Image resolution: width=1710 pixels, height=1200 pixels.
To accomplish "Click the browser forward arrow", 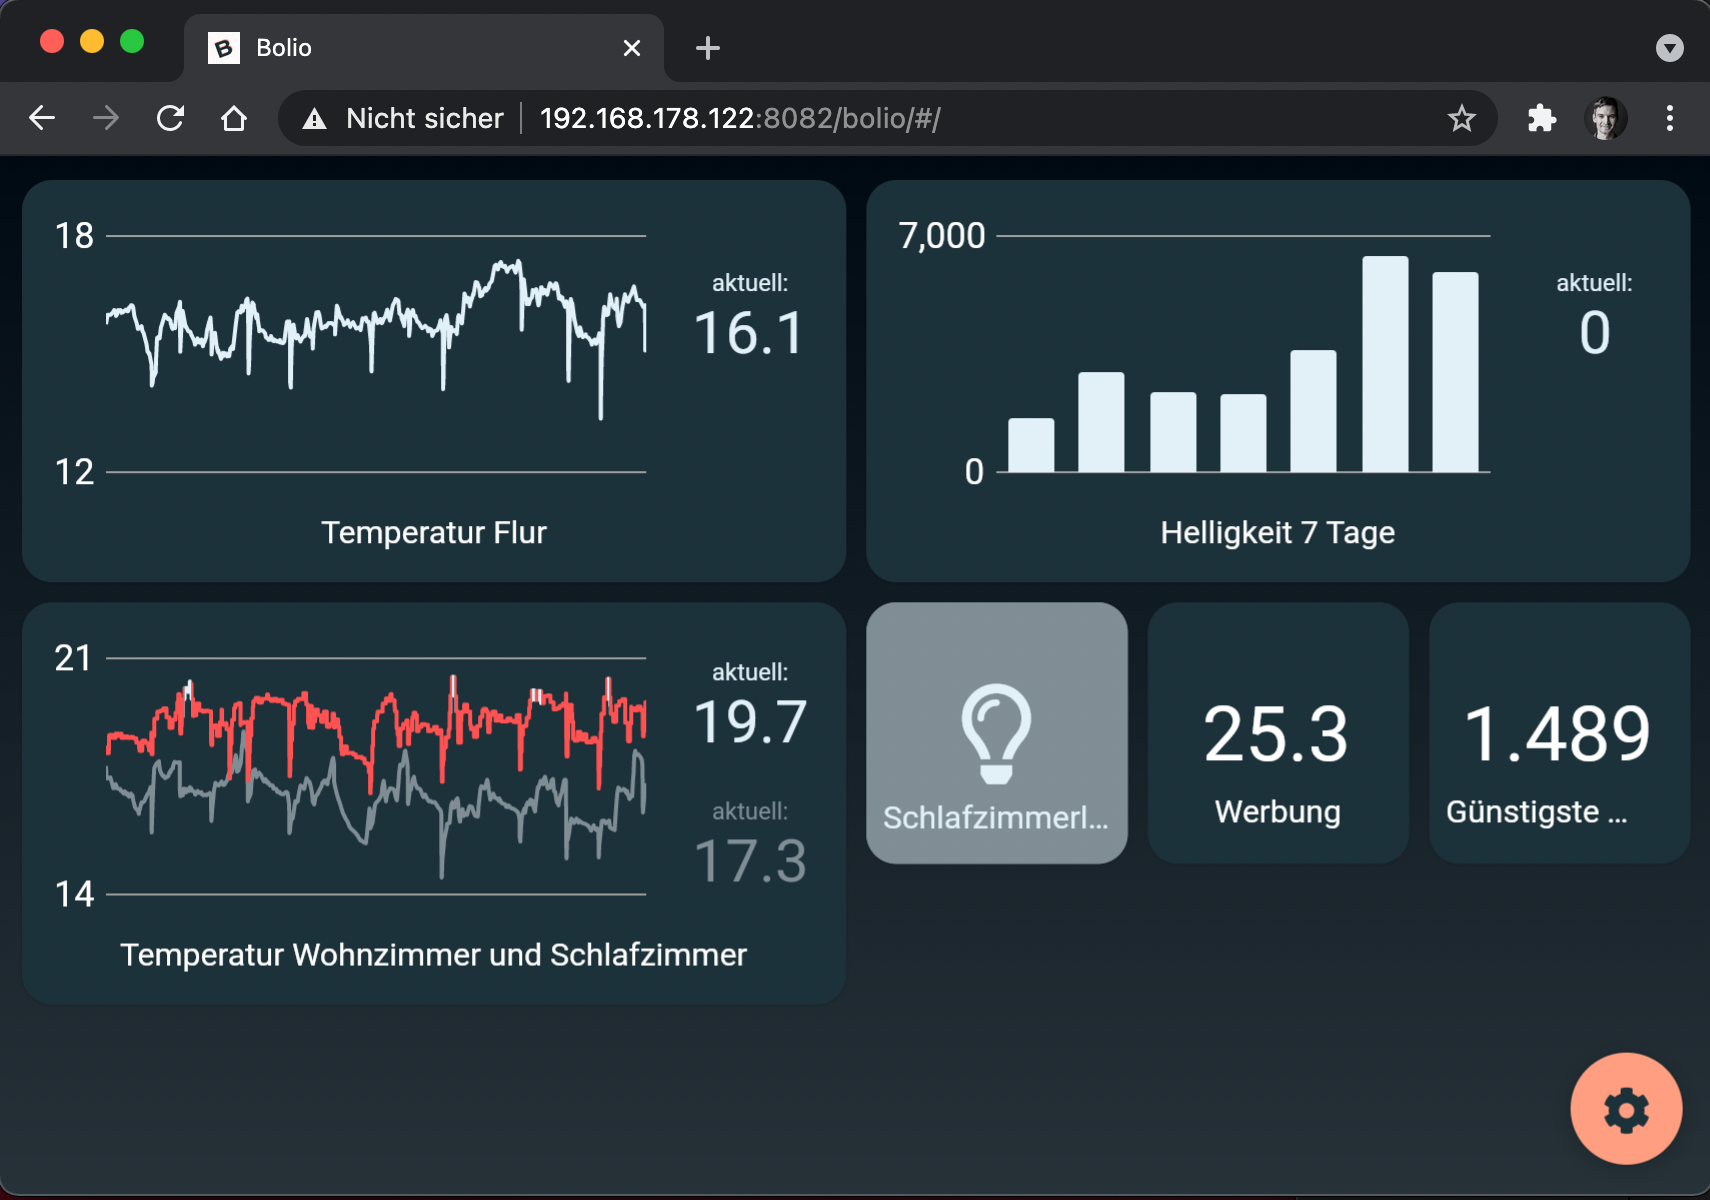I will click(x=106, y=118).
